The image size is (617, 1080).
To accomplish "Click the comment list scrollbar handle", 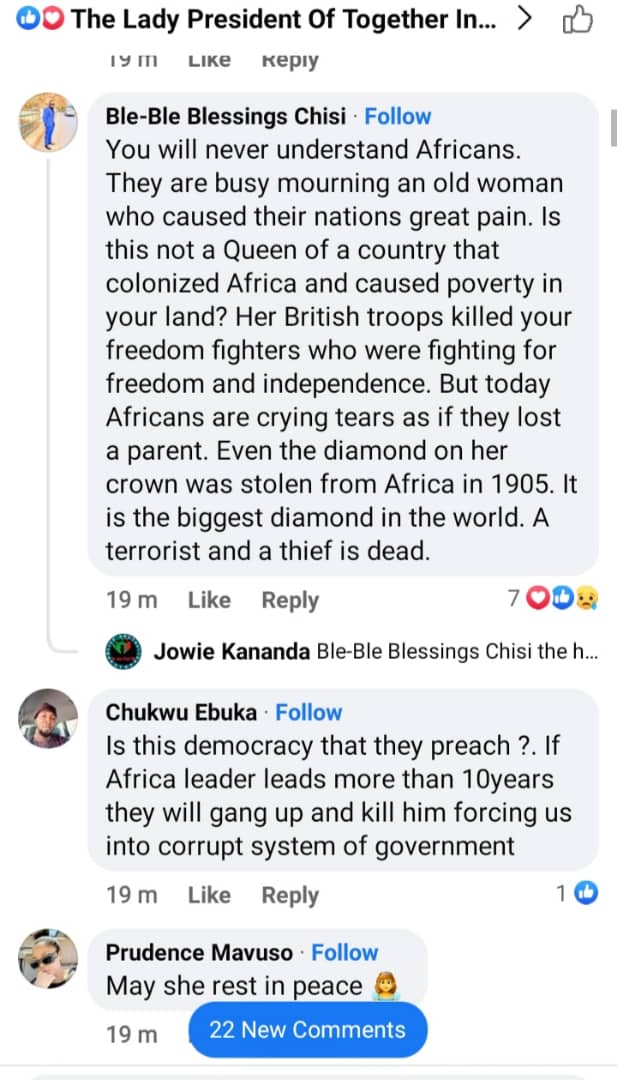I will (x=612, y=127).
